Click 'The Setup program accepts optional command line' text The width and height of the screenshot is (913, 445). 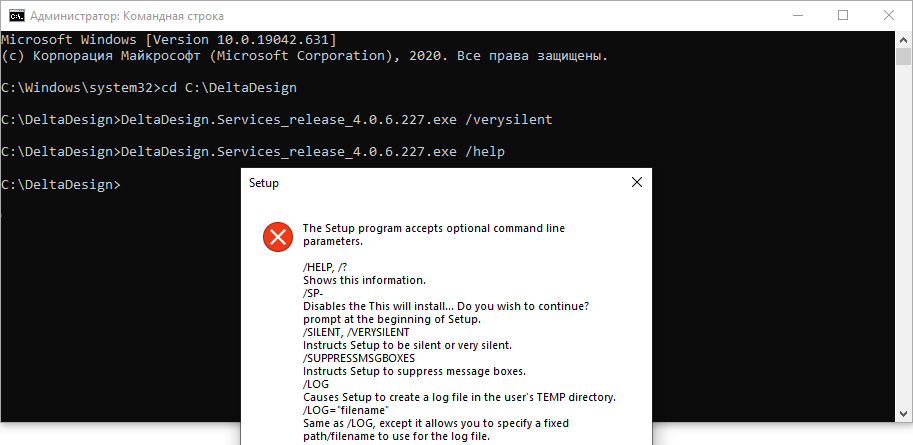tap(434, 228)
